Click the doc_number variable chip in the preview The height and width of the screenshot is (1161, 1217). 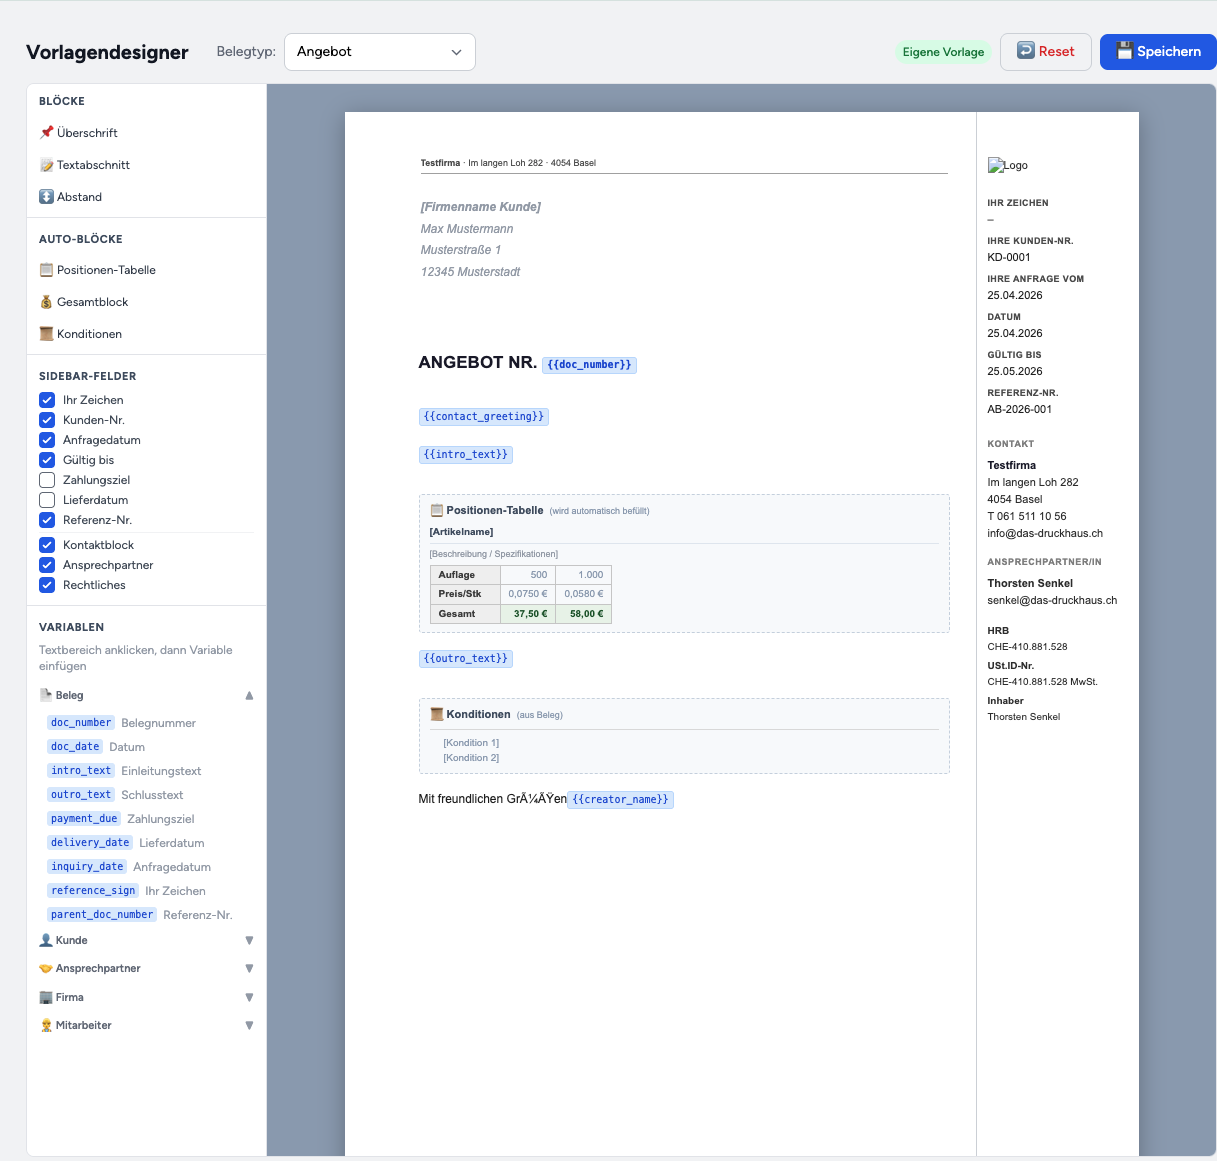pyautogui.click(x=590, y=364)
